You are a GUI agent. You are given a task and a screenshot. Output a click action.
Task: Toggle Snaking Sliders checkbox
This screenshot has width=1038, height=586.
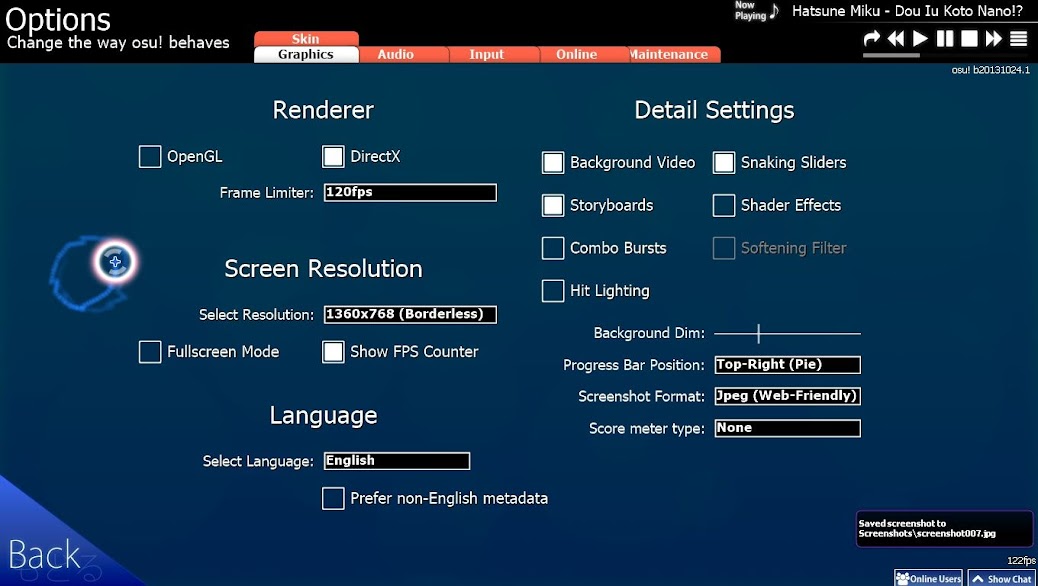[724, 163]
